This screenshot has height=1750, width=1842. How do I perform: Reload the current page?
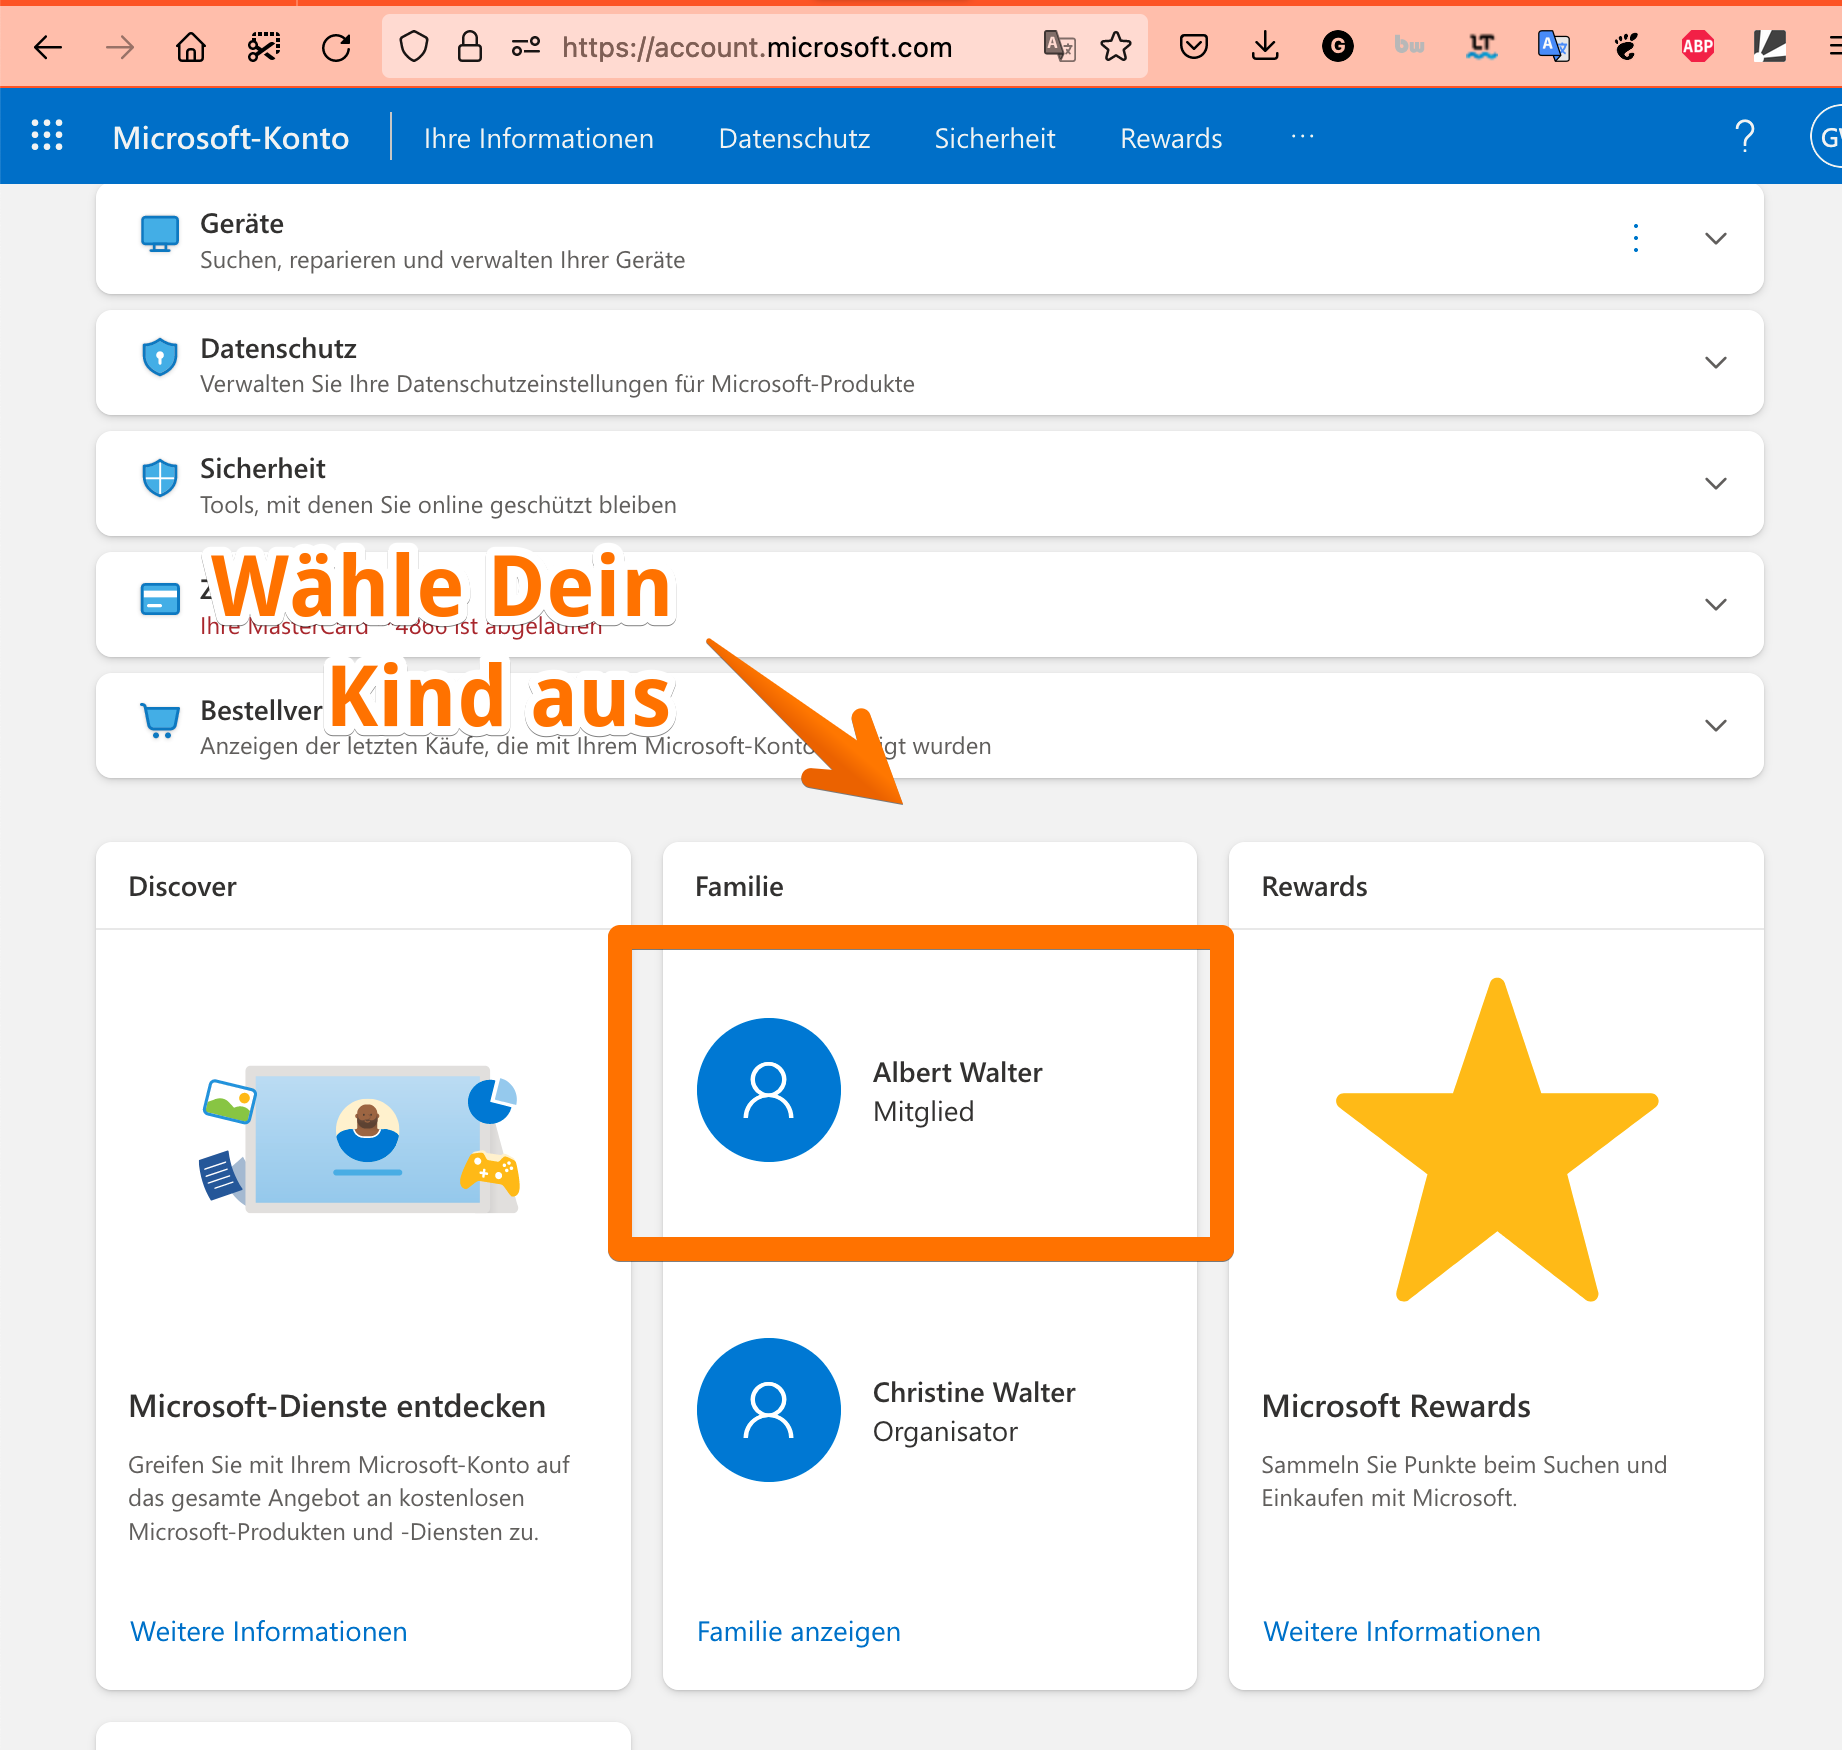click(337, 46)
